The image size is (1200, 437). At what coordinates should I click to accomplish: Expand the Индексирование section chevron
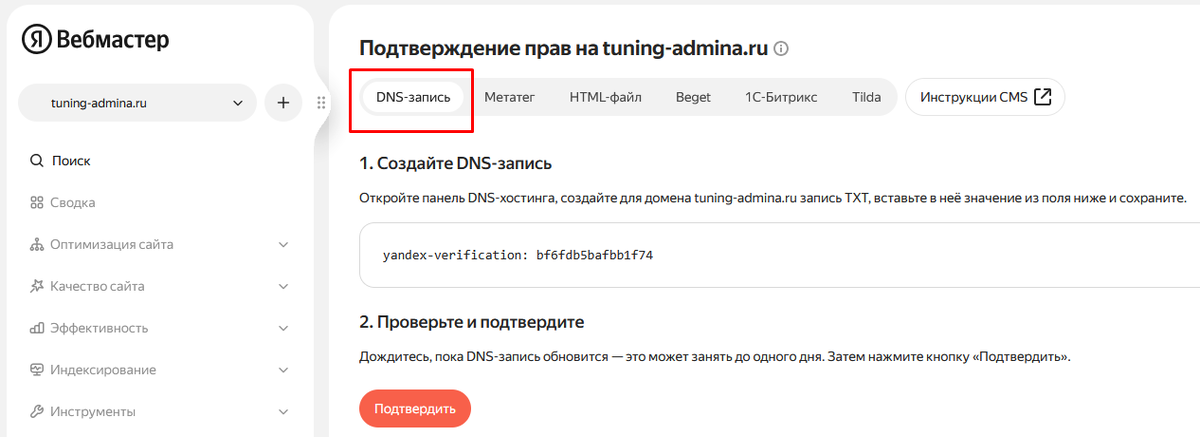(x=283, y=370)
